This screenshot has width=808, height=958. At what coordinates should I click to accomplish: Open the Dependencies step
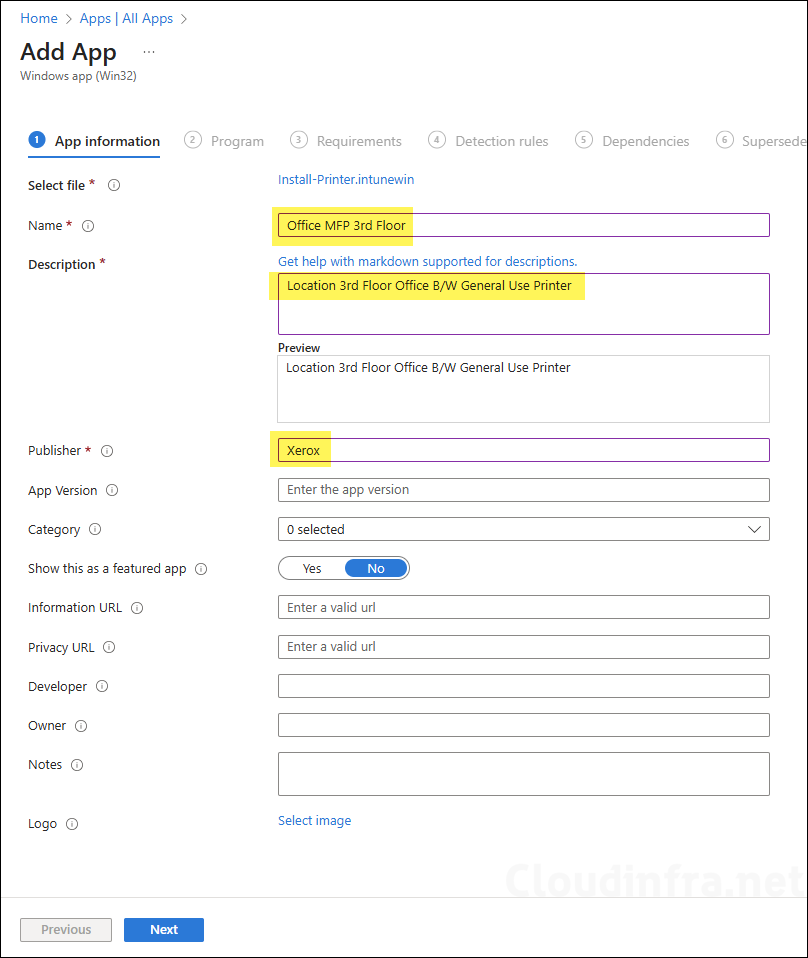click(644, 140)
